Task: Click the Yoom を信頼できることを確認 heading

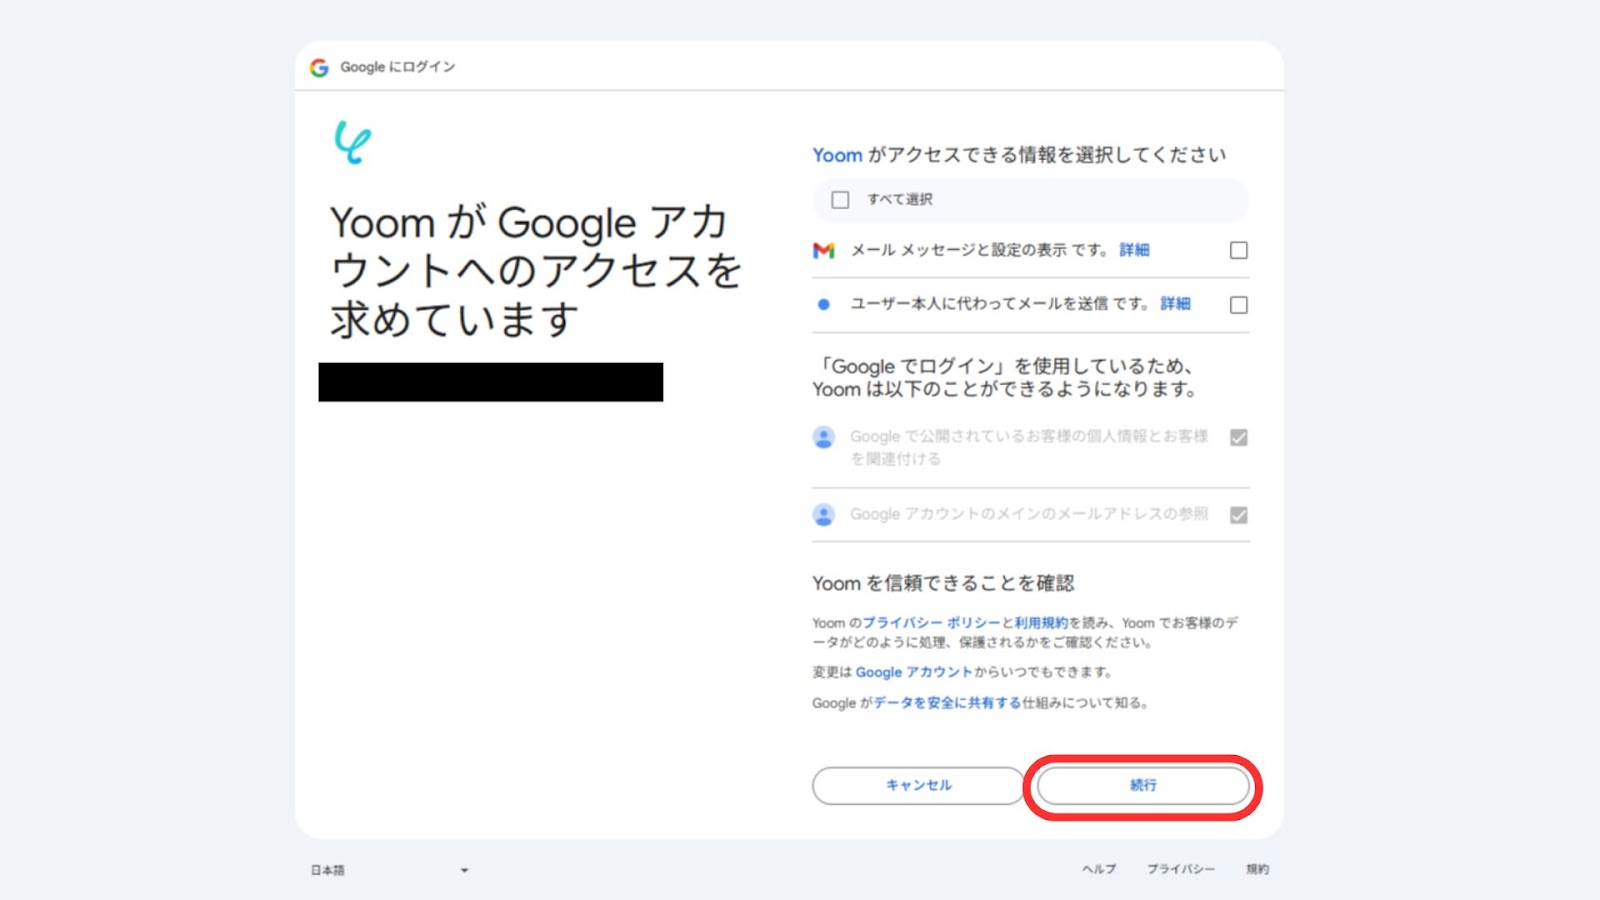Action: (943, 583)
